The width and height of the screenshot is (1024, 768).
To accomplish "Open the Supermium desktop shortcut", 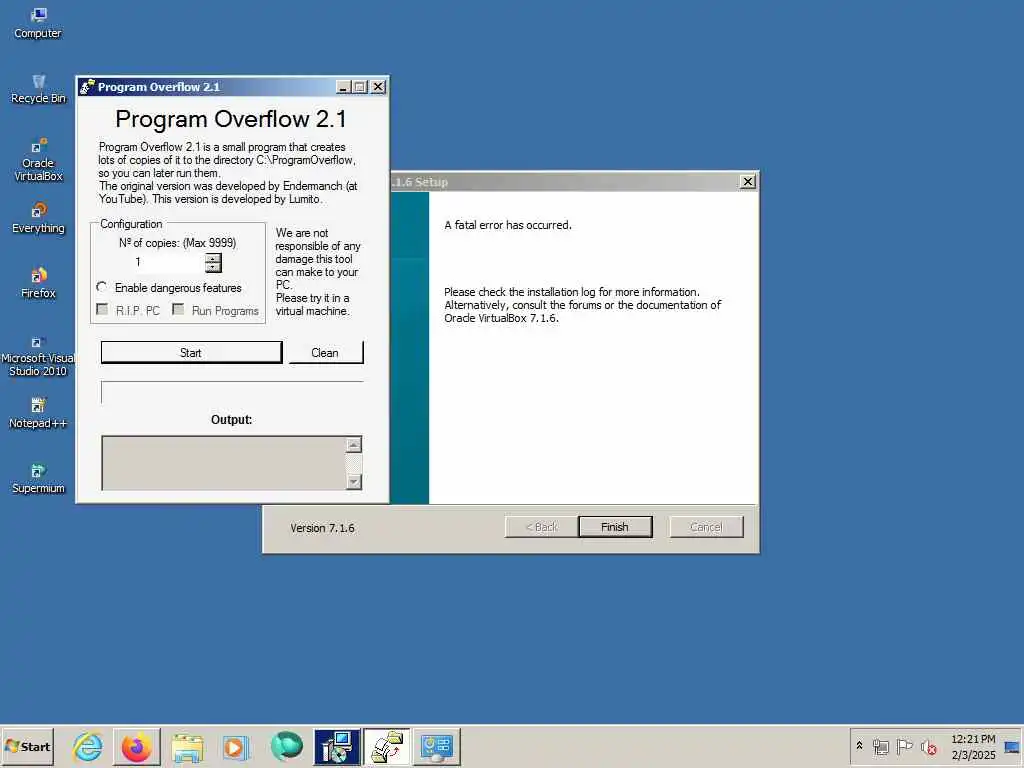I will pos(38,479).
